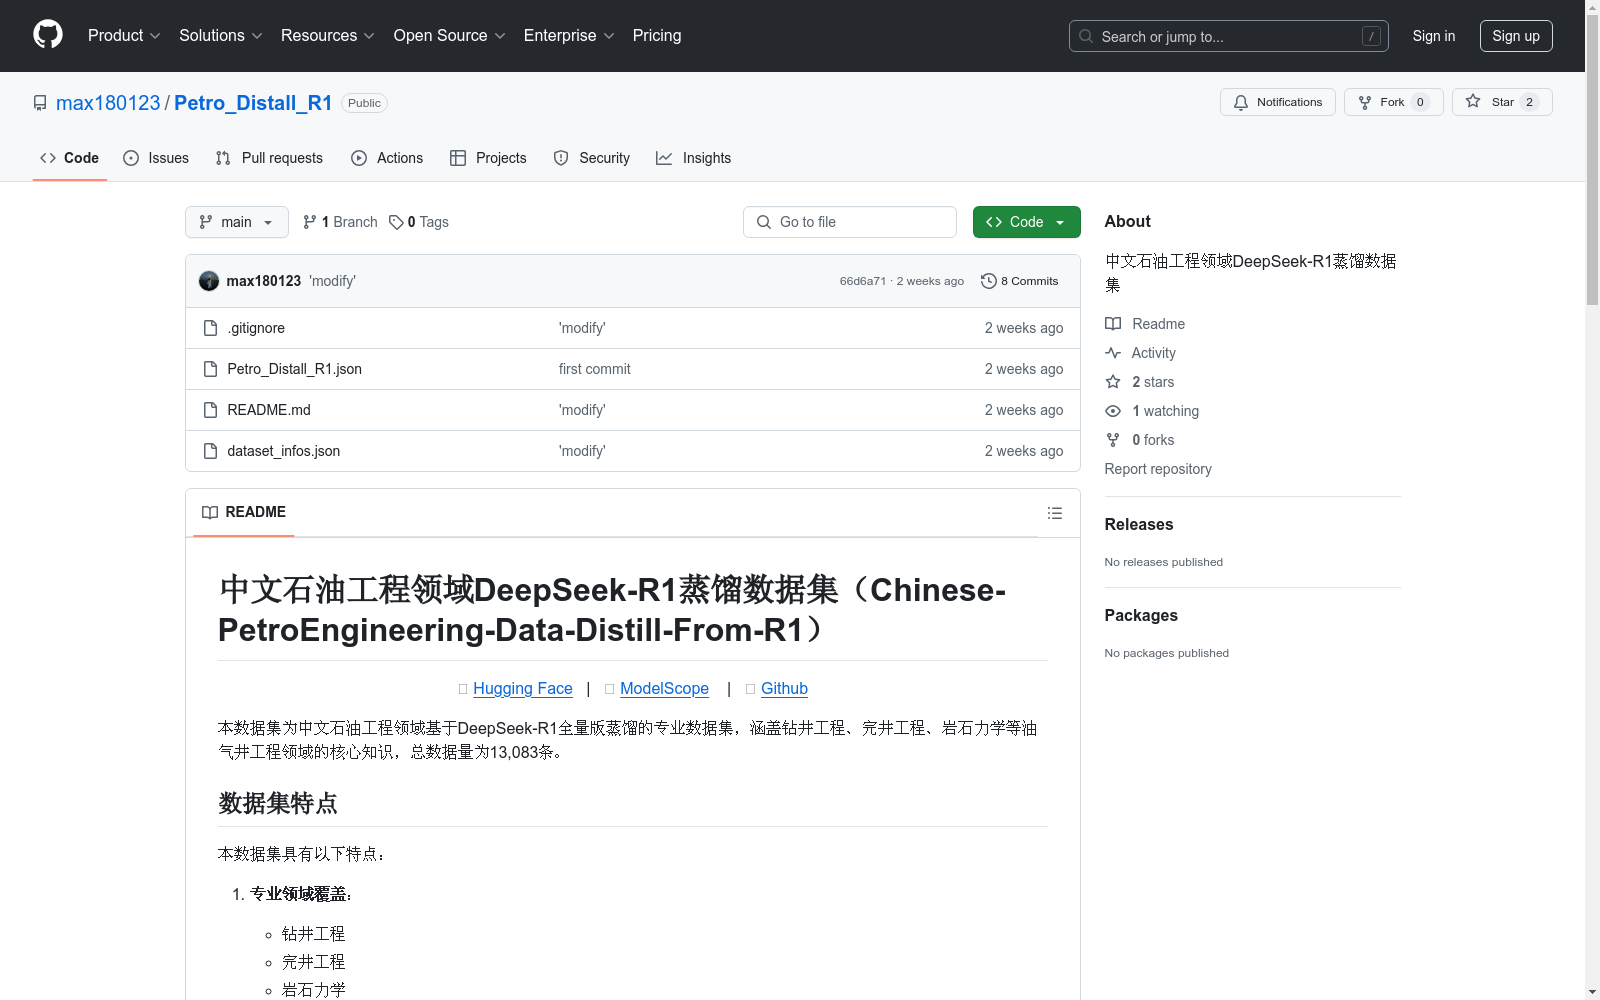This screenshot has height=1000, width=1600.
Task: Switch to the Code tab
Action: point(70,158)
